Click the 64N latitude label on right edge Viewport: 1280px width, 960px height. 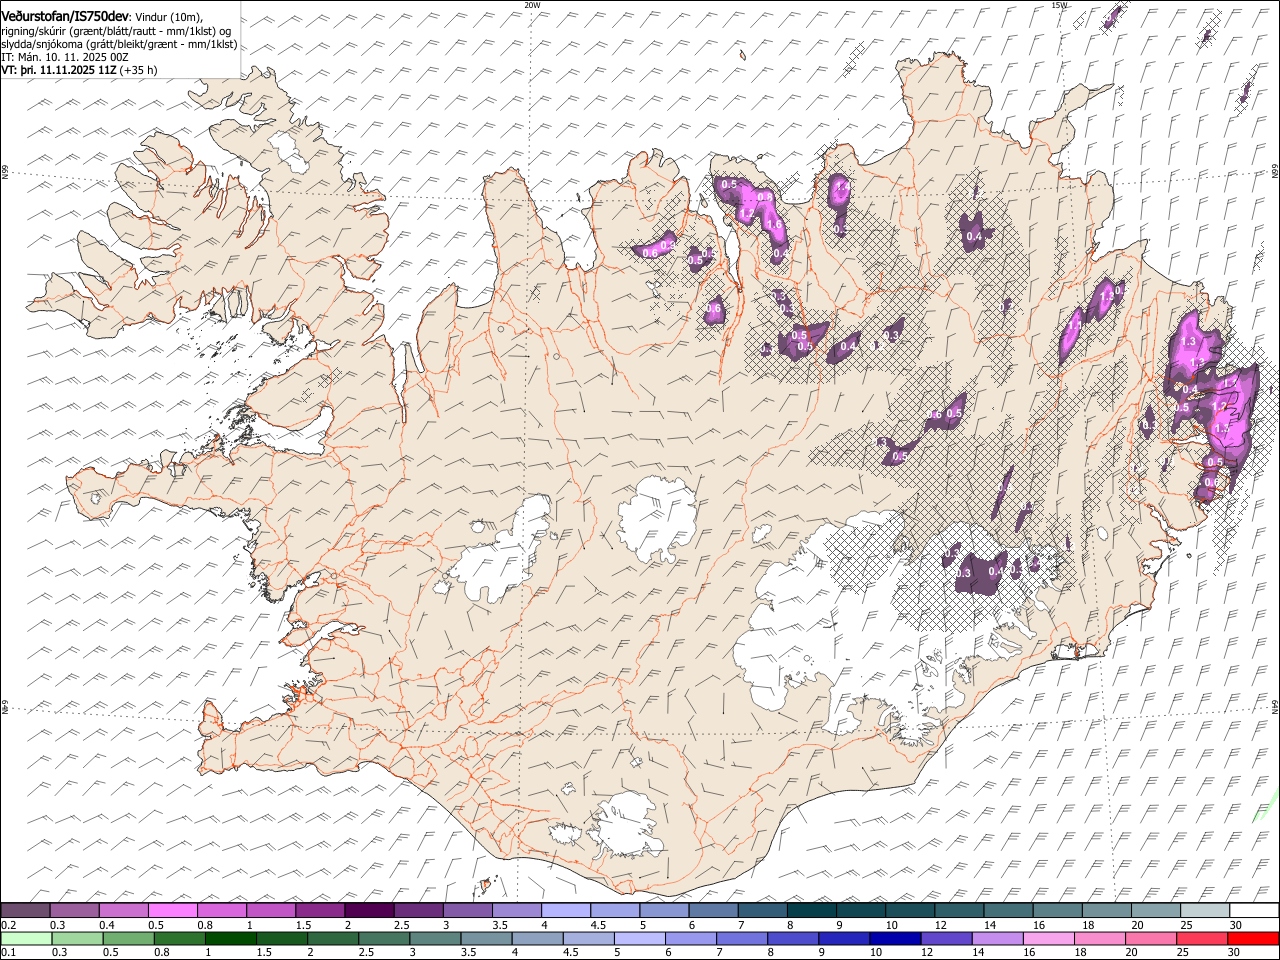(1275, 708)
